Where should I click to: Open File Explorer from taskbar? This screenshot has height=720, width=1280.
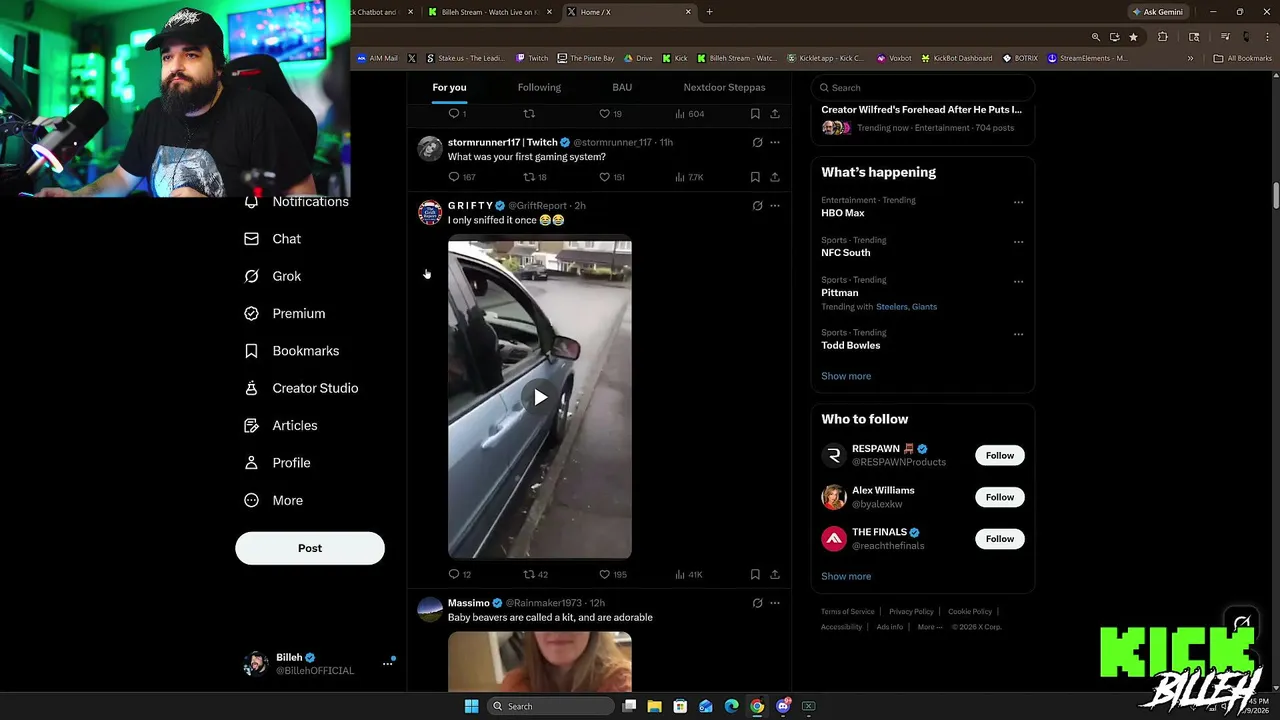654,706
